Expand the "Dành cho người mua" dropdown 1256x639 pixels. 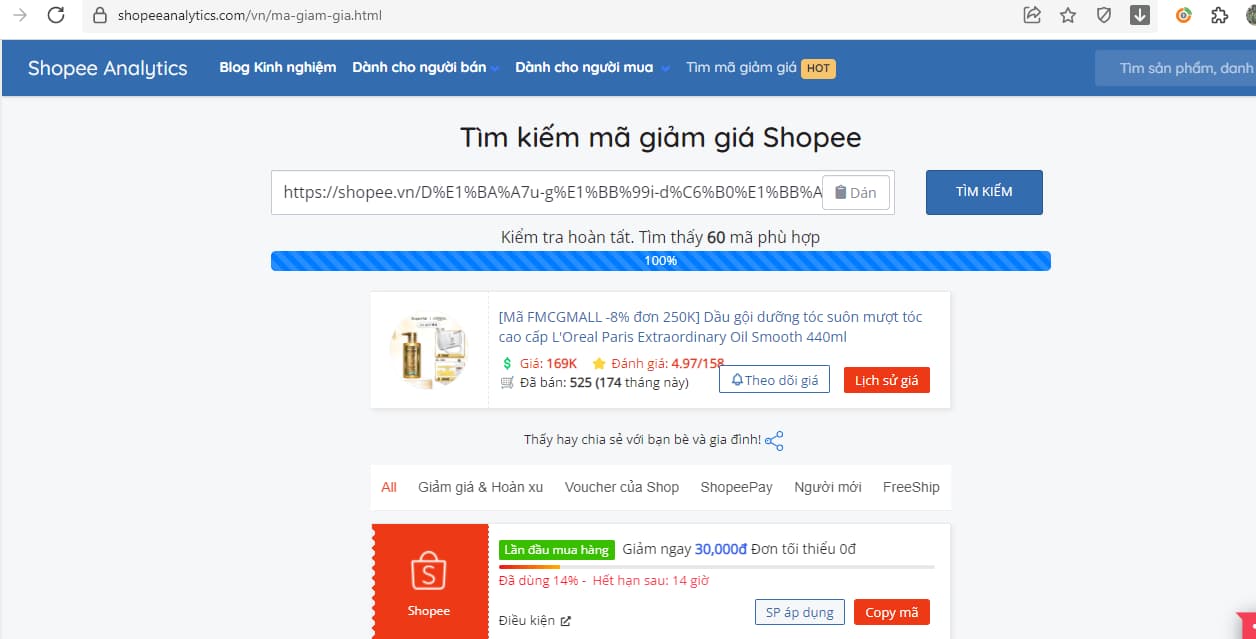(591, 68)
